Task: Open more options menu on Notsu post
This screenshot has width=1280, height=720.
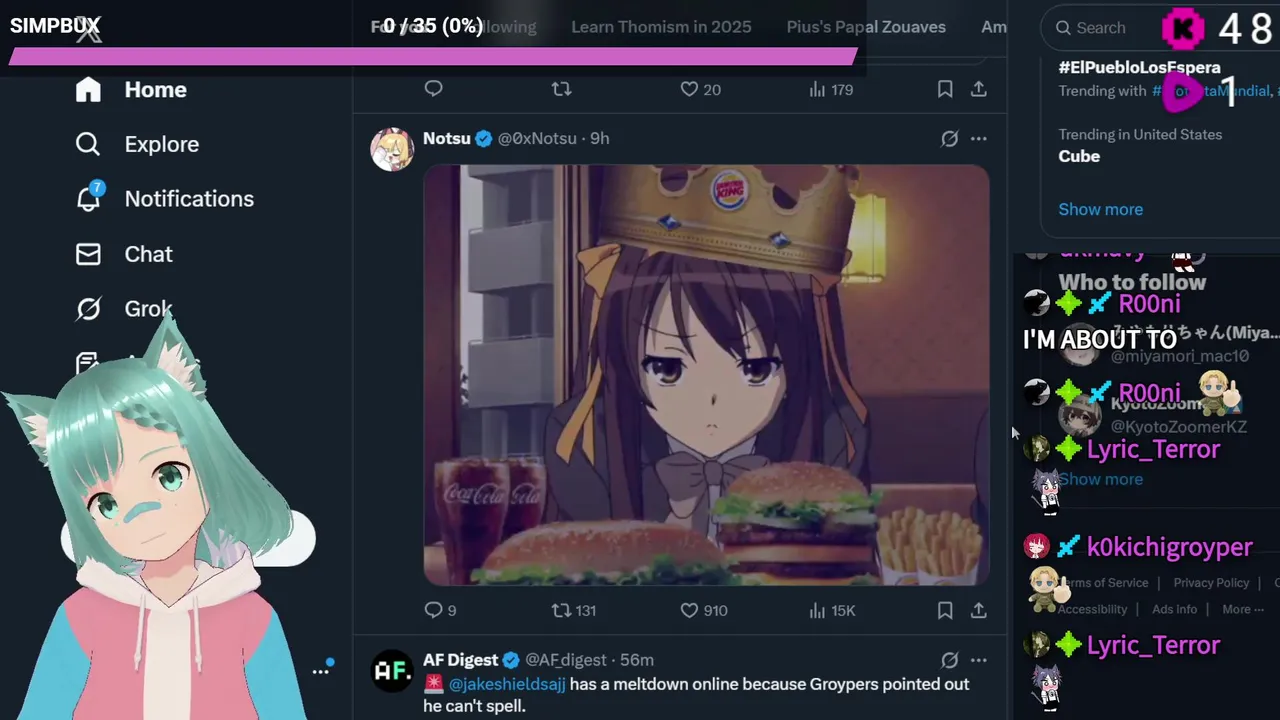Action: 979,139
